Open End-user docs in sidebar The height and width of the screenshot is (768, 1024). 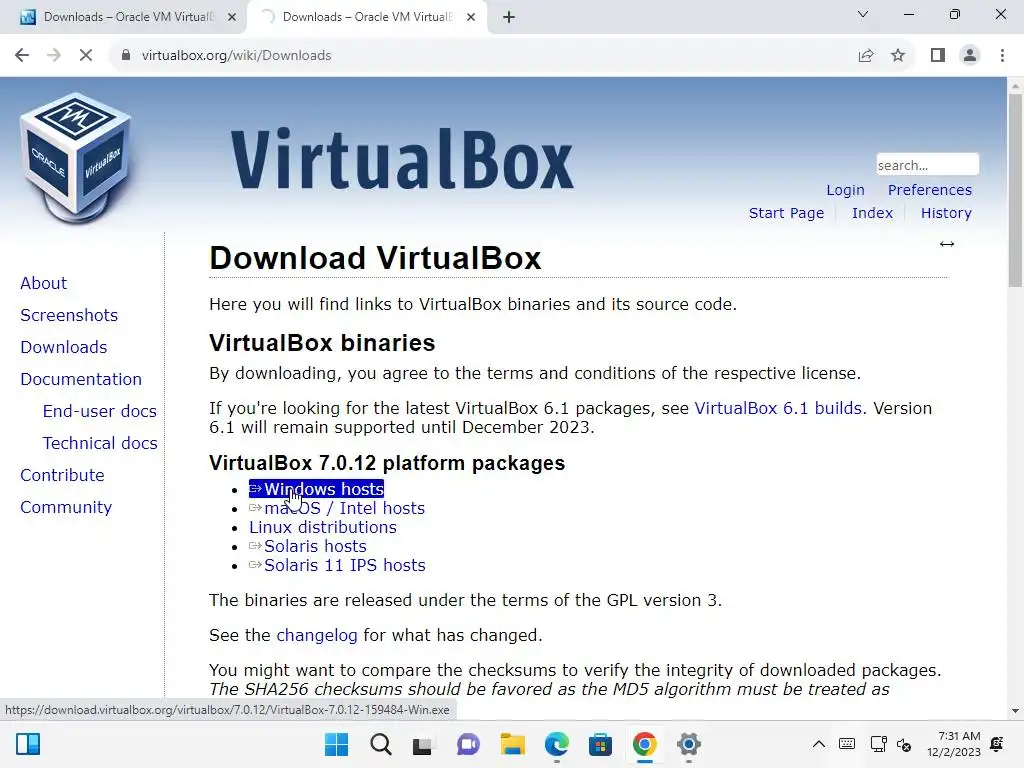pos(100,411)
